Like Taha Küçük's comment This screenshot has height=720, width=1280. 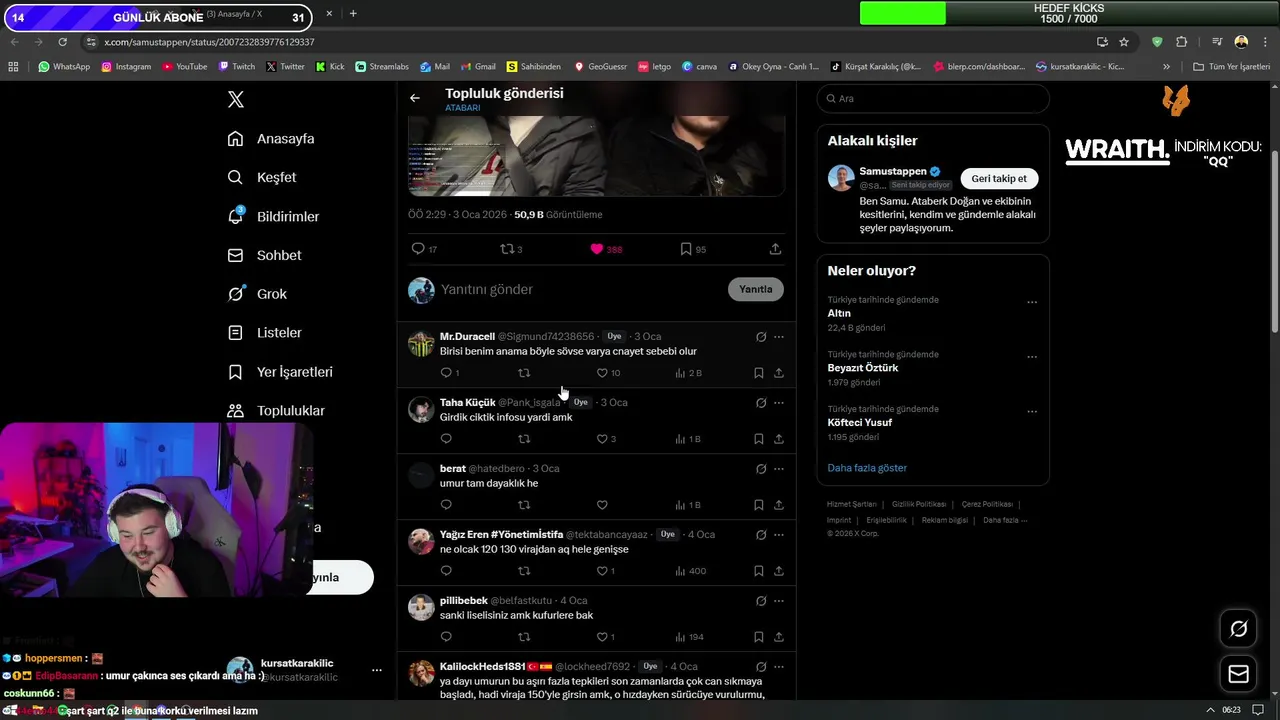coord(602,439)
